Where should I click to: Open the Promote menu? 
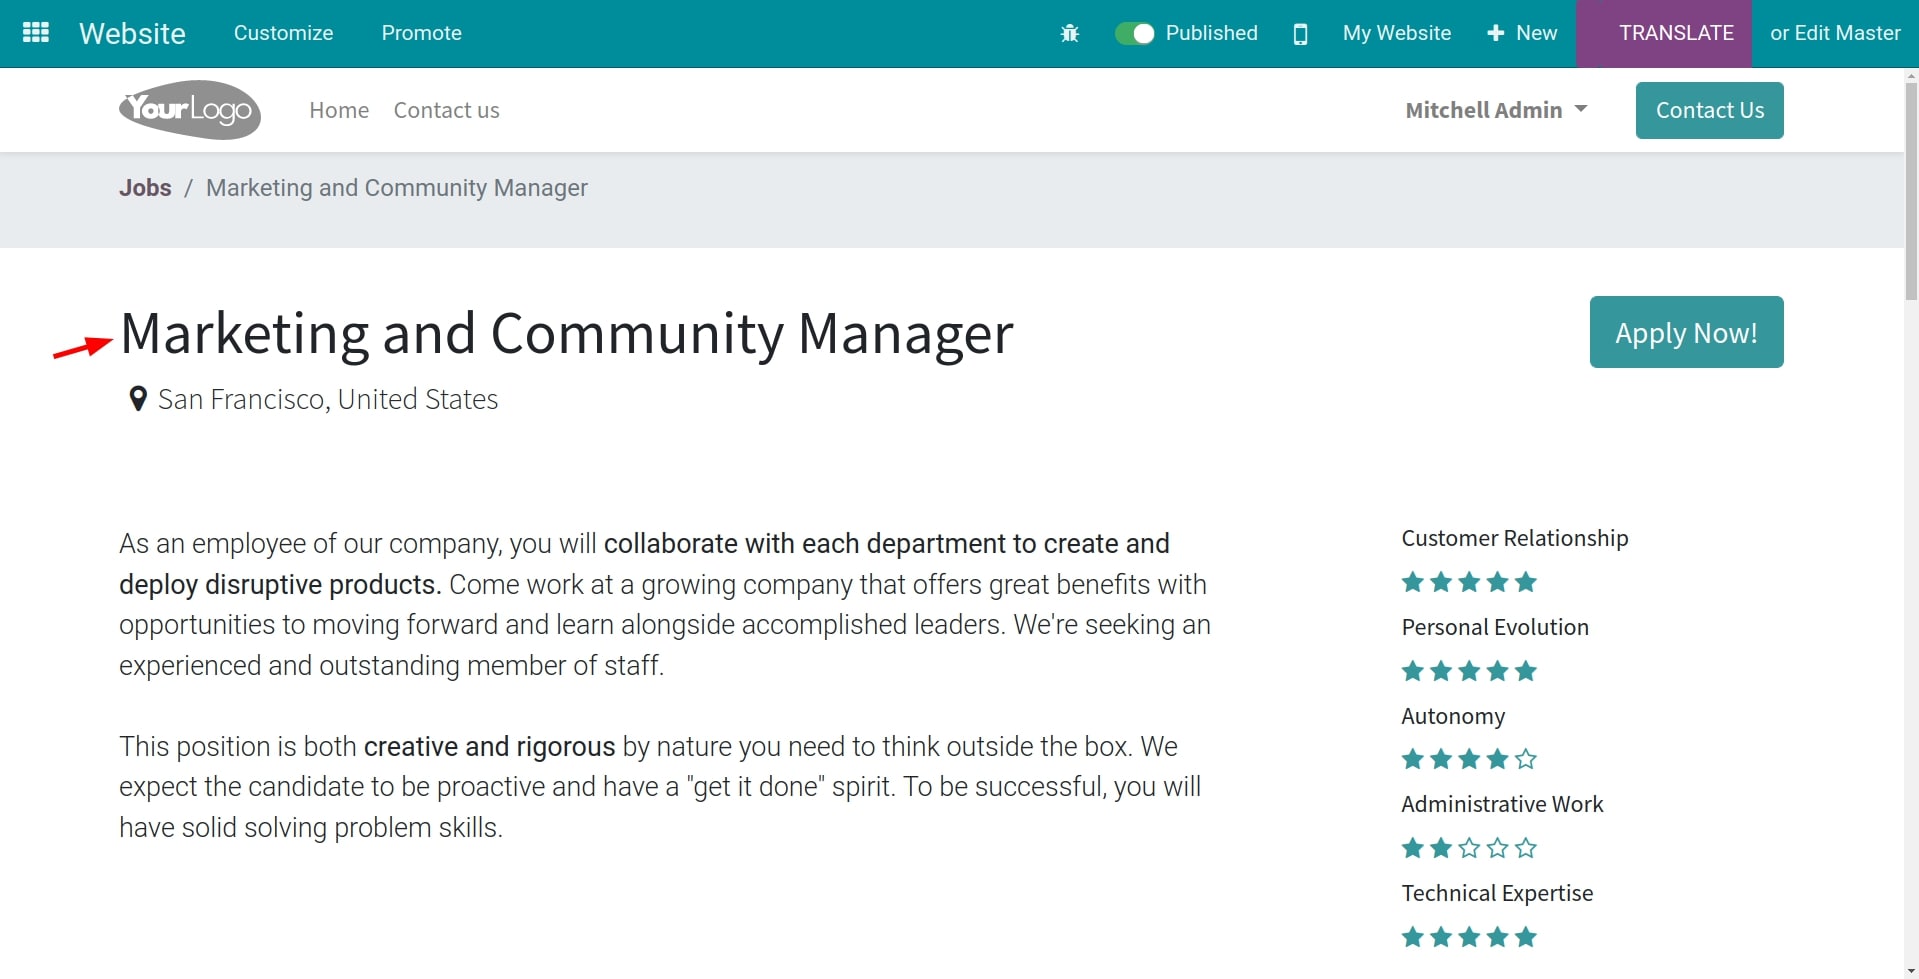coord(421,33)
